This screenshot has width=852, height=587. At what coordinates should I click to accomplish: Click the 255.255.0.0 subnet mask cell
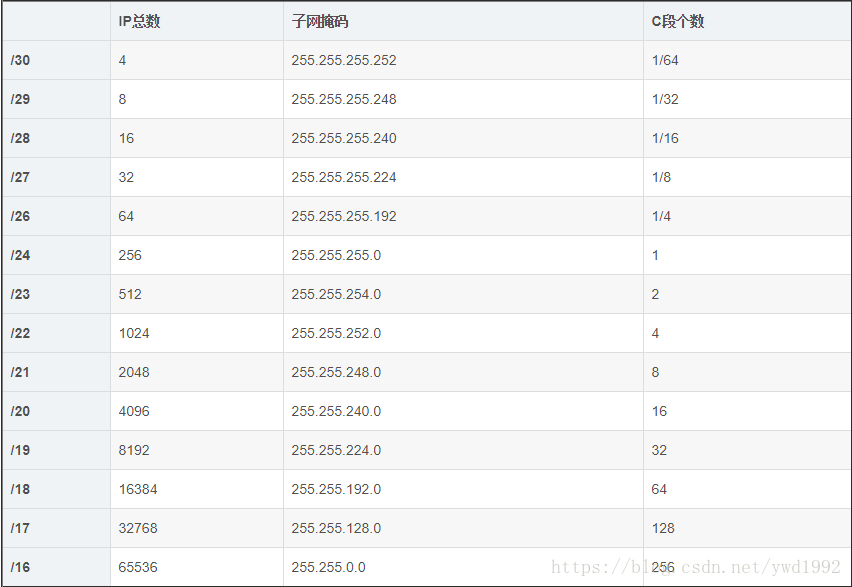(x=328, y=567)
